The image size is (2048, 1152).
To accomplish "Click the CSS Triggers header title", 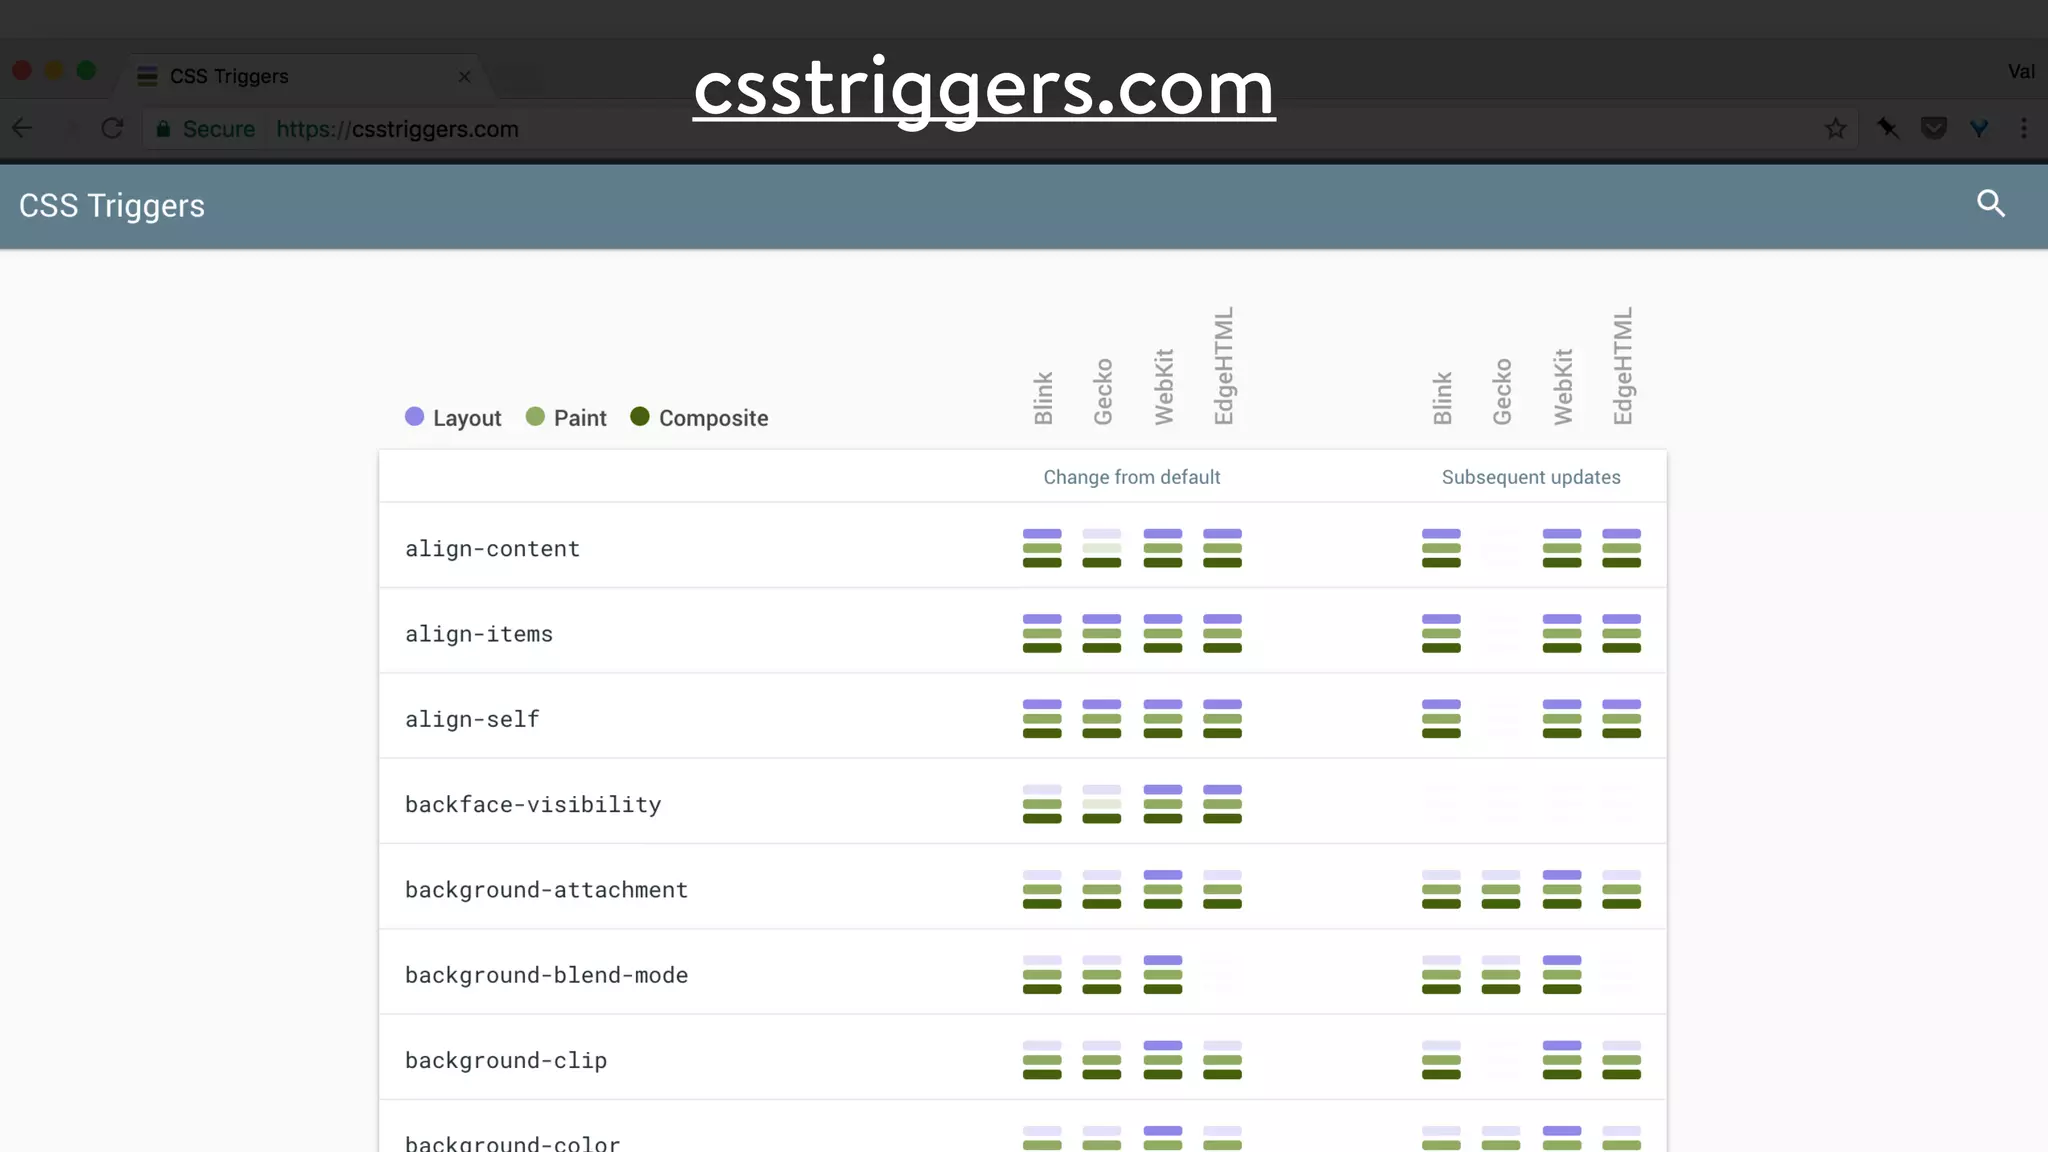I will pyautogui.click(x=112, y=205).
